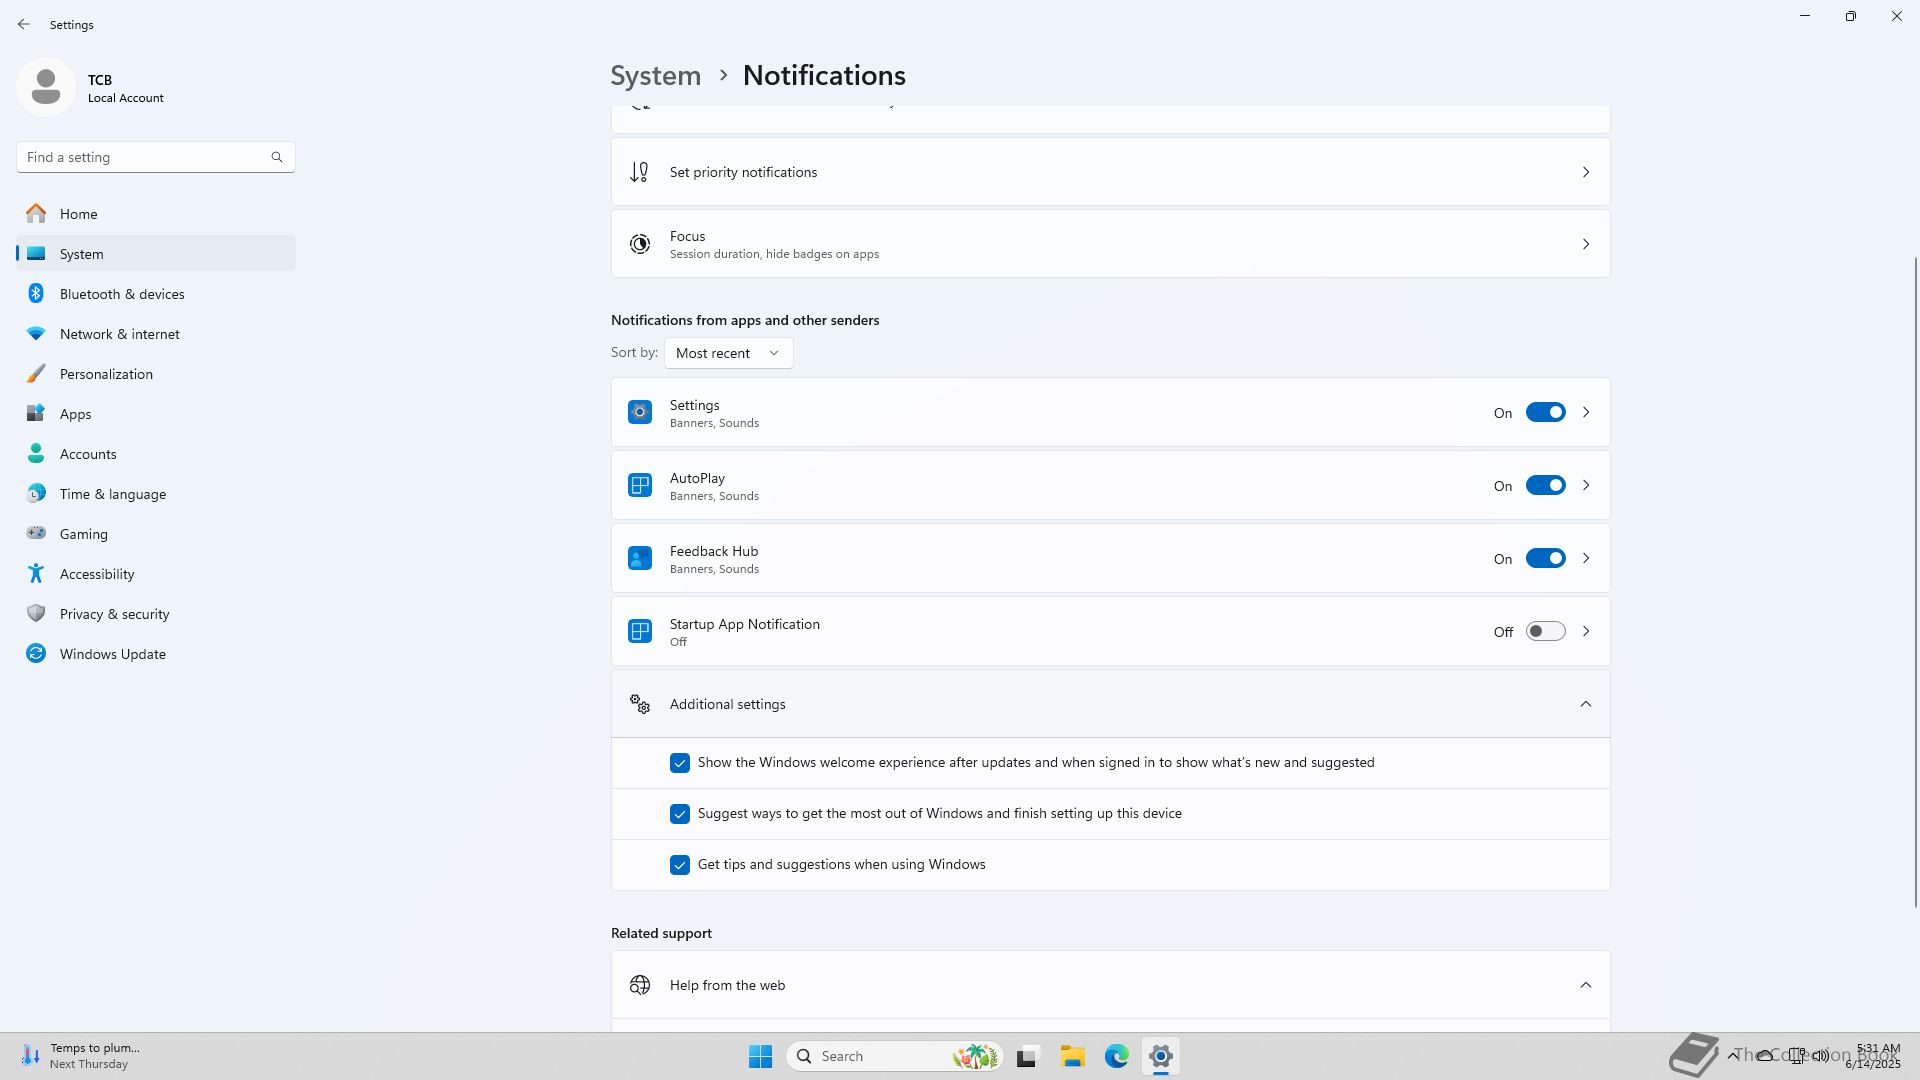Open Microsoft Edge from the taskbar
The image size is (1920, 1080).
click(1116, 1056)
